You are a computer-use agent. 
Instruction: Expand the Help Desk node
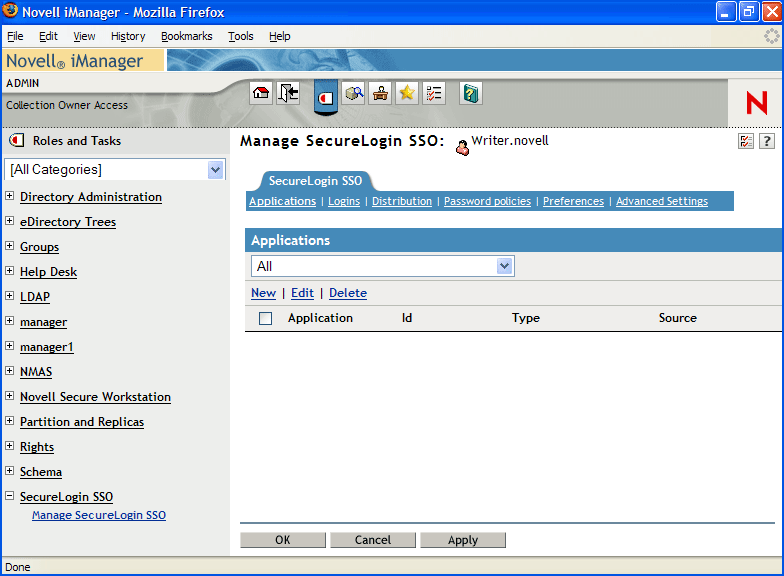click(x=10, y=270)
